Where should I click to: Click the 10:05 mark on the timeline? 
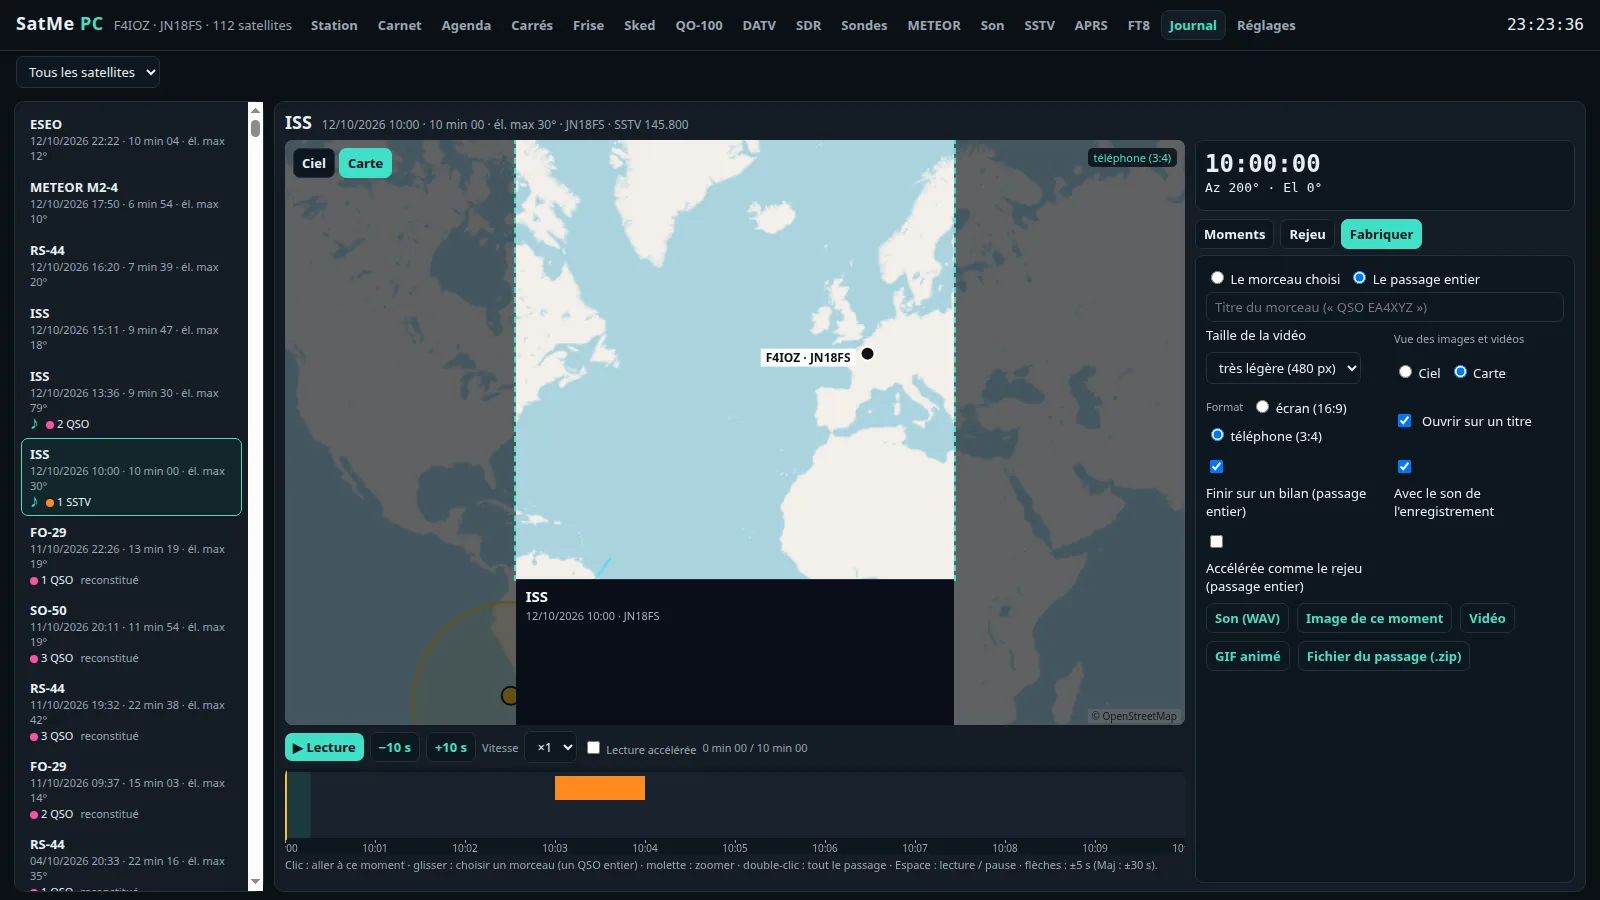[x=735, y=848]
